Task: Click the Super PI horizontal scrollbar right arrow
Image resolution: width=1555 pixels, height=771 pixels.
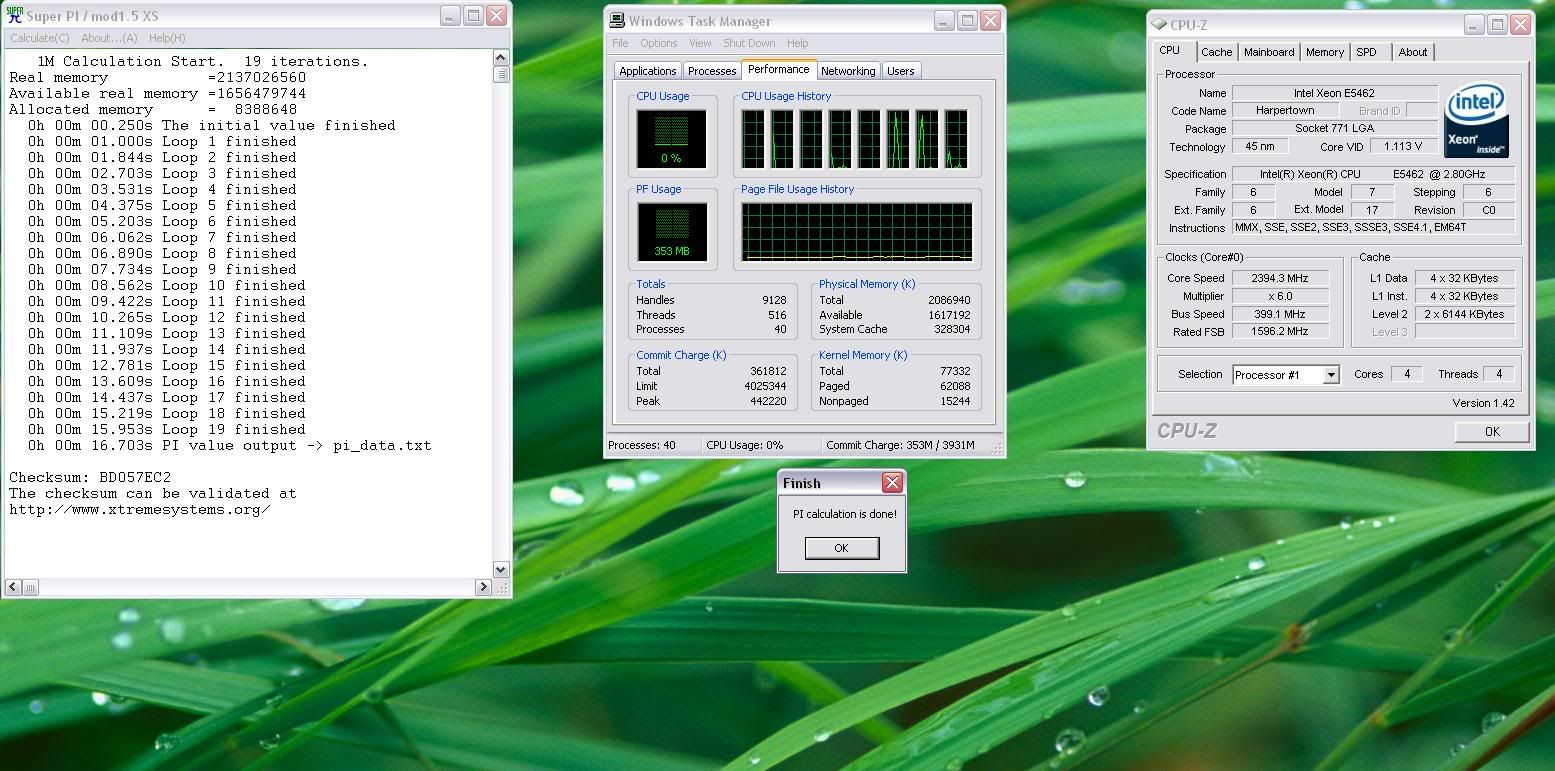Action: [483, 587]
